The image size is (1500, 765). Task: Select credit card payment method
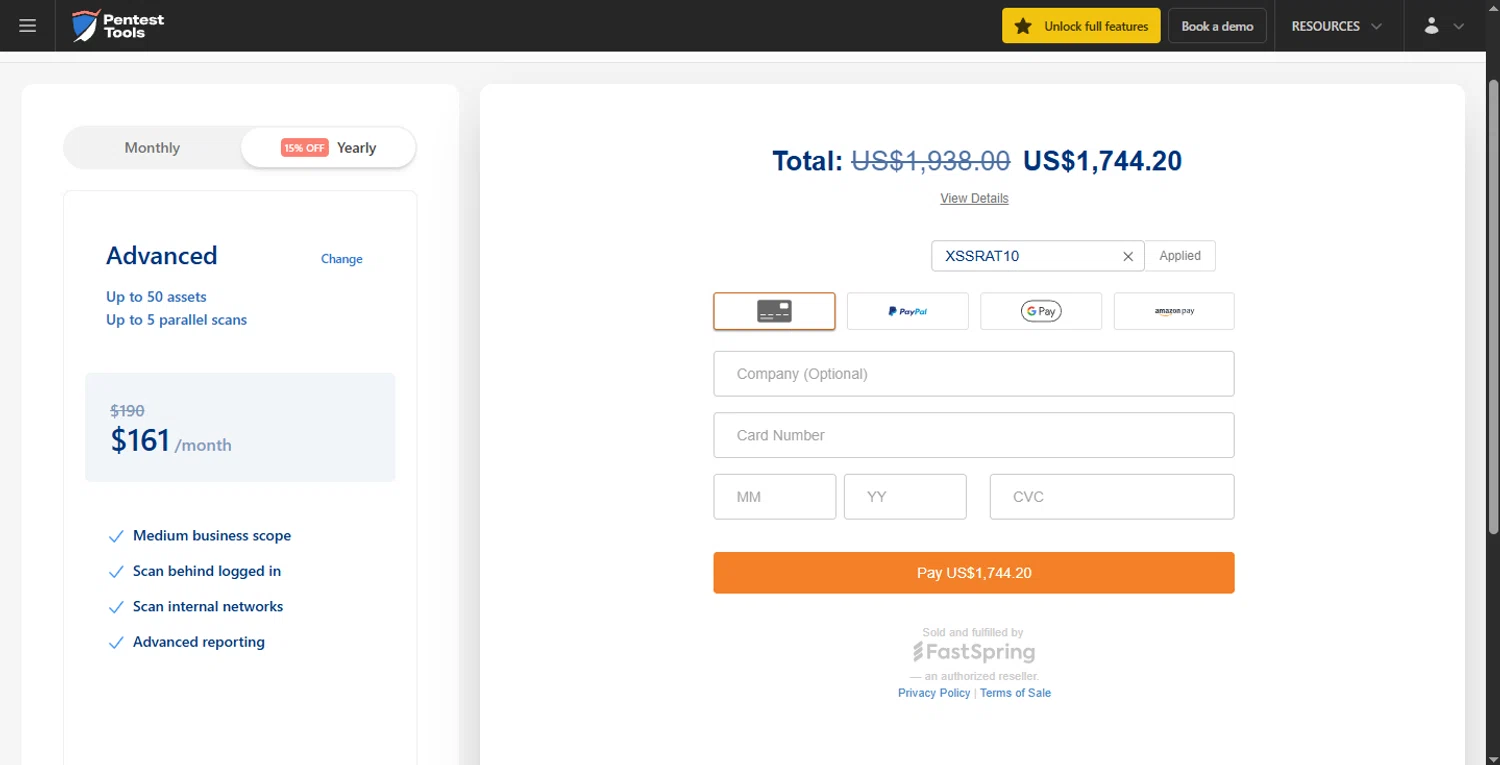click(774, 311)
